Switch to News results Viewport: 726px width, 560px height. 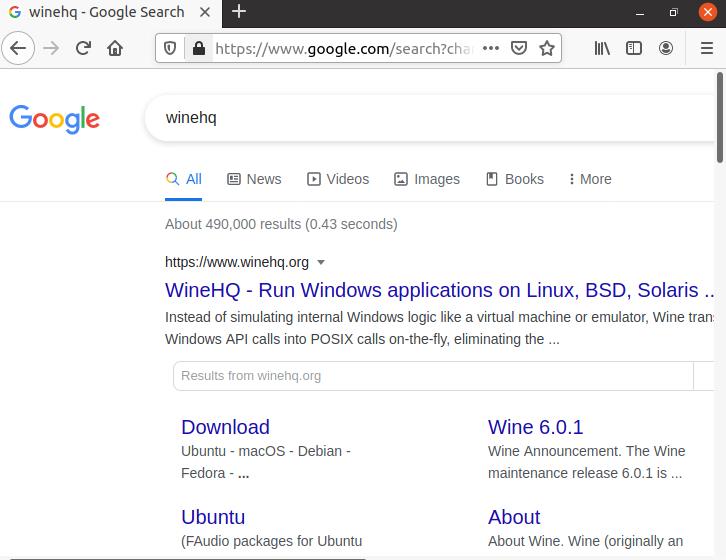254,179
